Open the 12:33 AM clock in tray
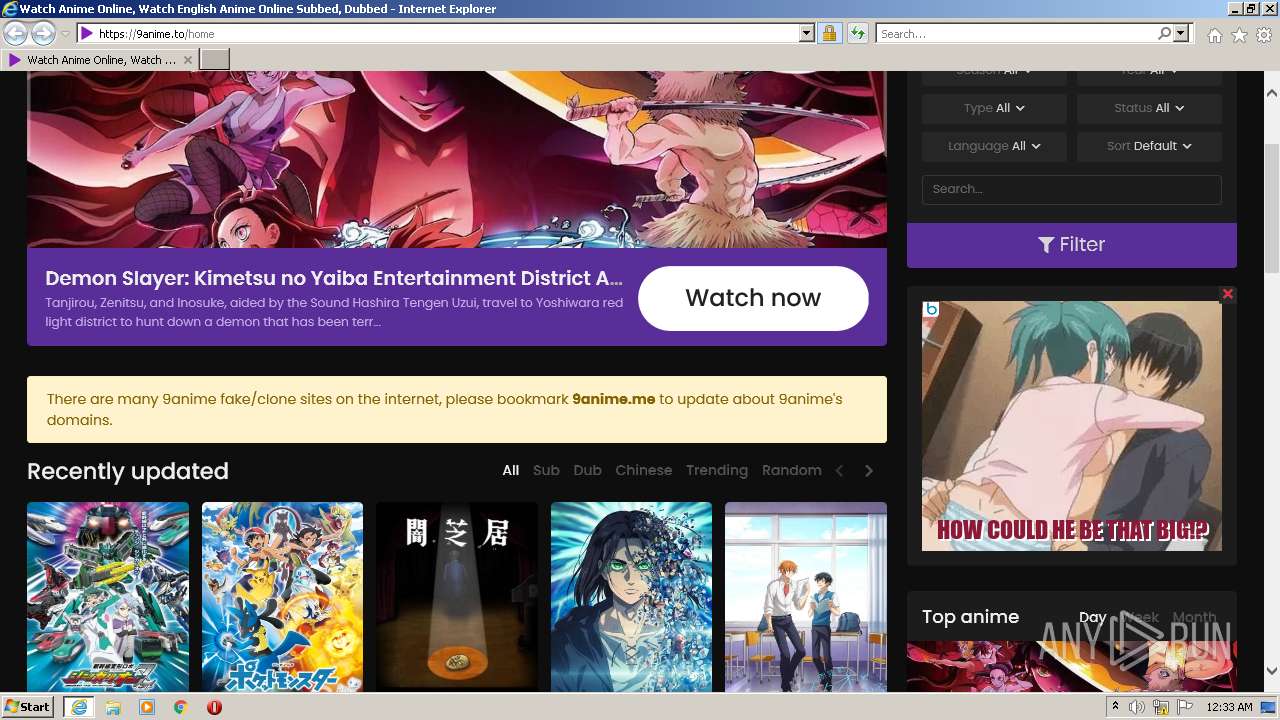 point(1229,707)
